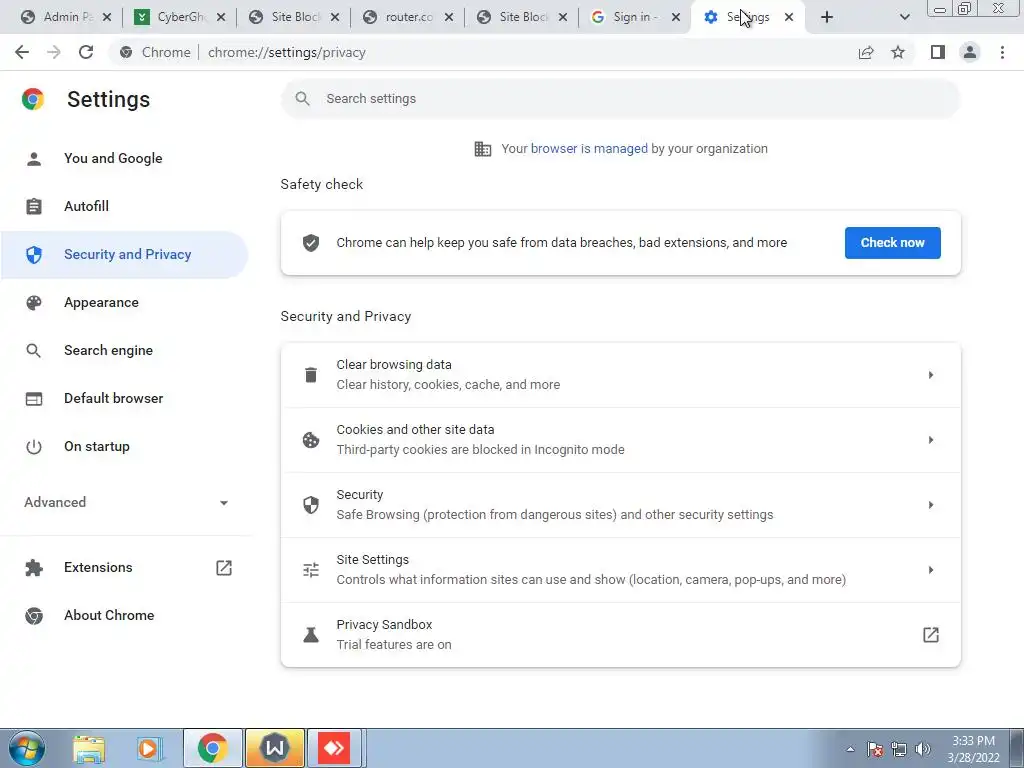Close the Settings tab
Screen dimensions: 1024x768
pos(789,17)
